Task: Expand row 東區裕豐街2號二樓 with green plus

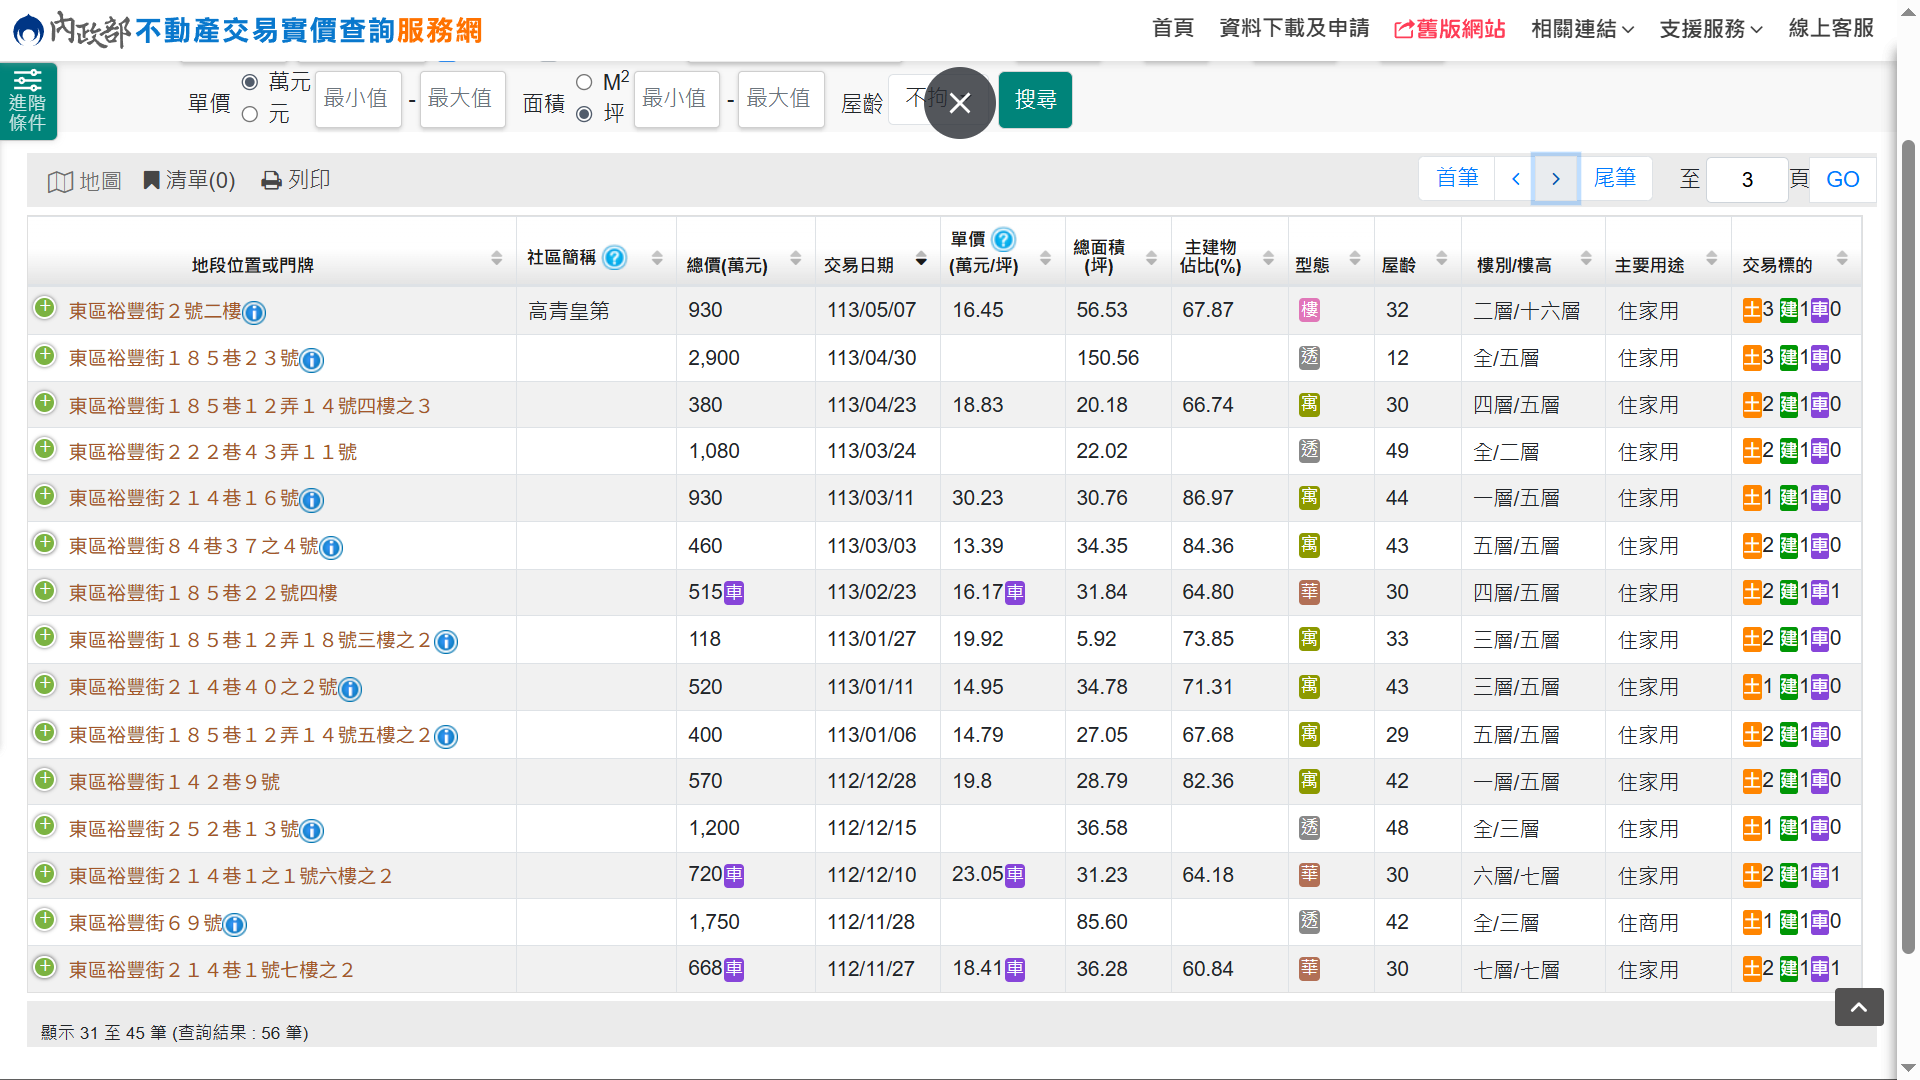Action: tap(44, 308)
